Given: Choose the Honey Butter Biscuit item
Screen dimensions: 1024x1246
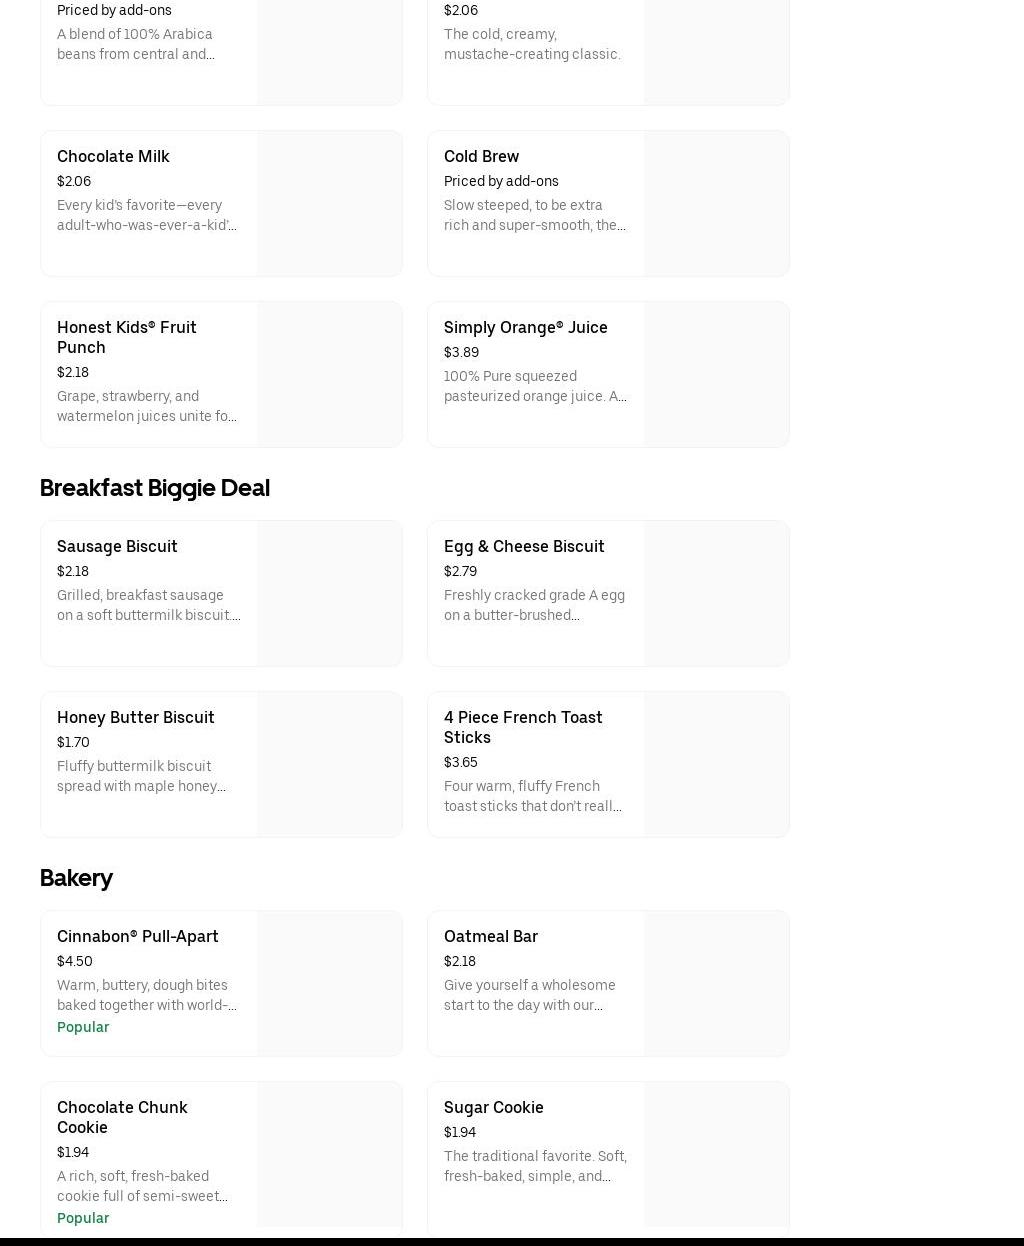Looking at the screenshot, I should click(x=135, y=718).
